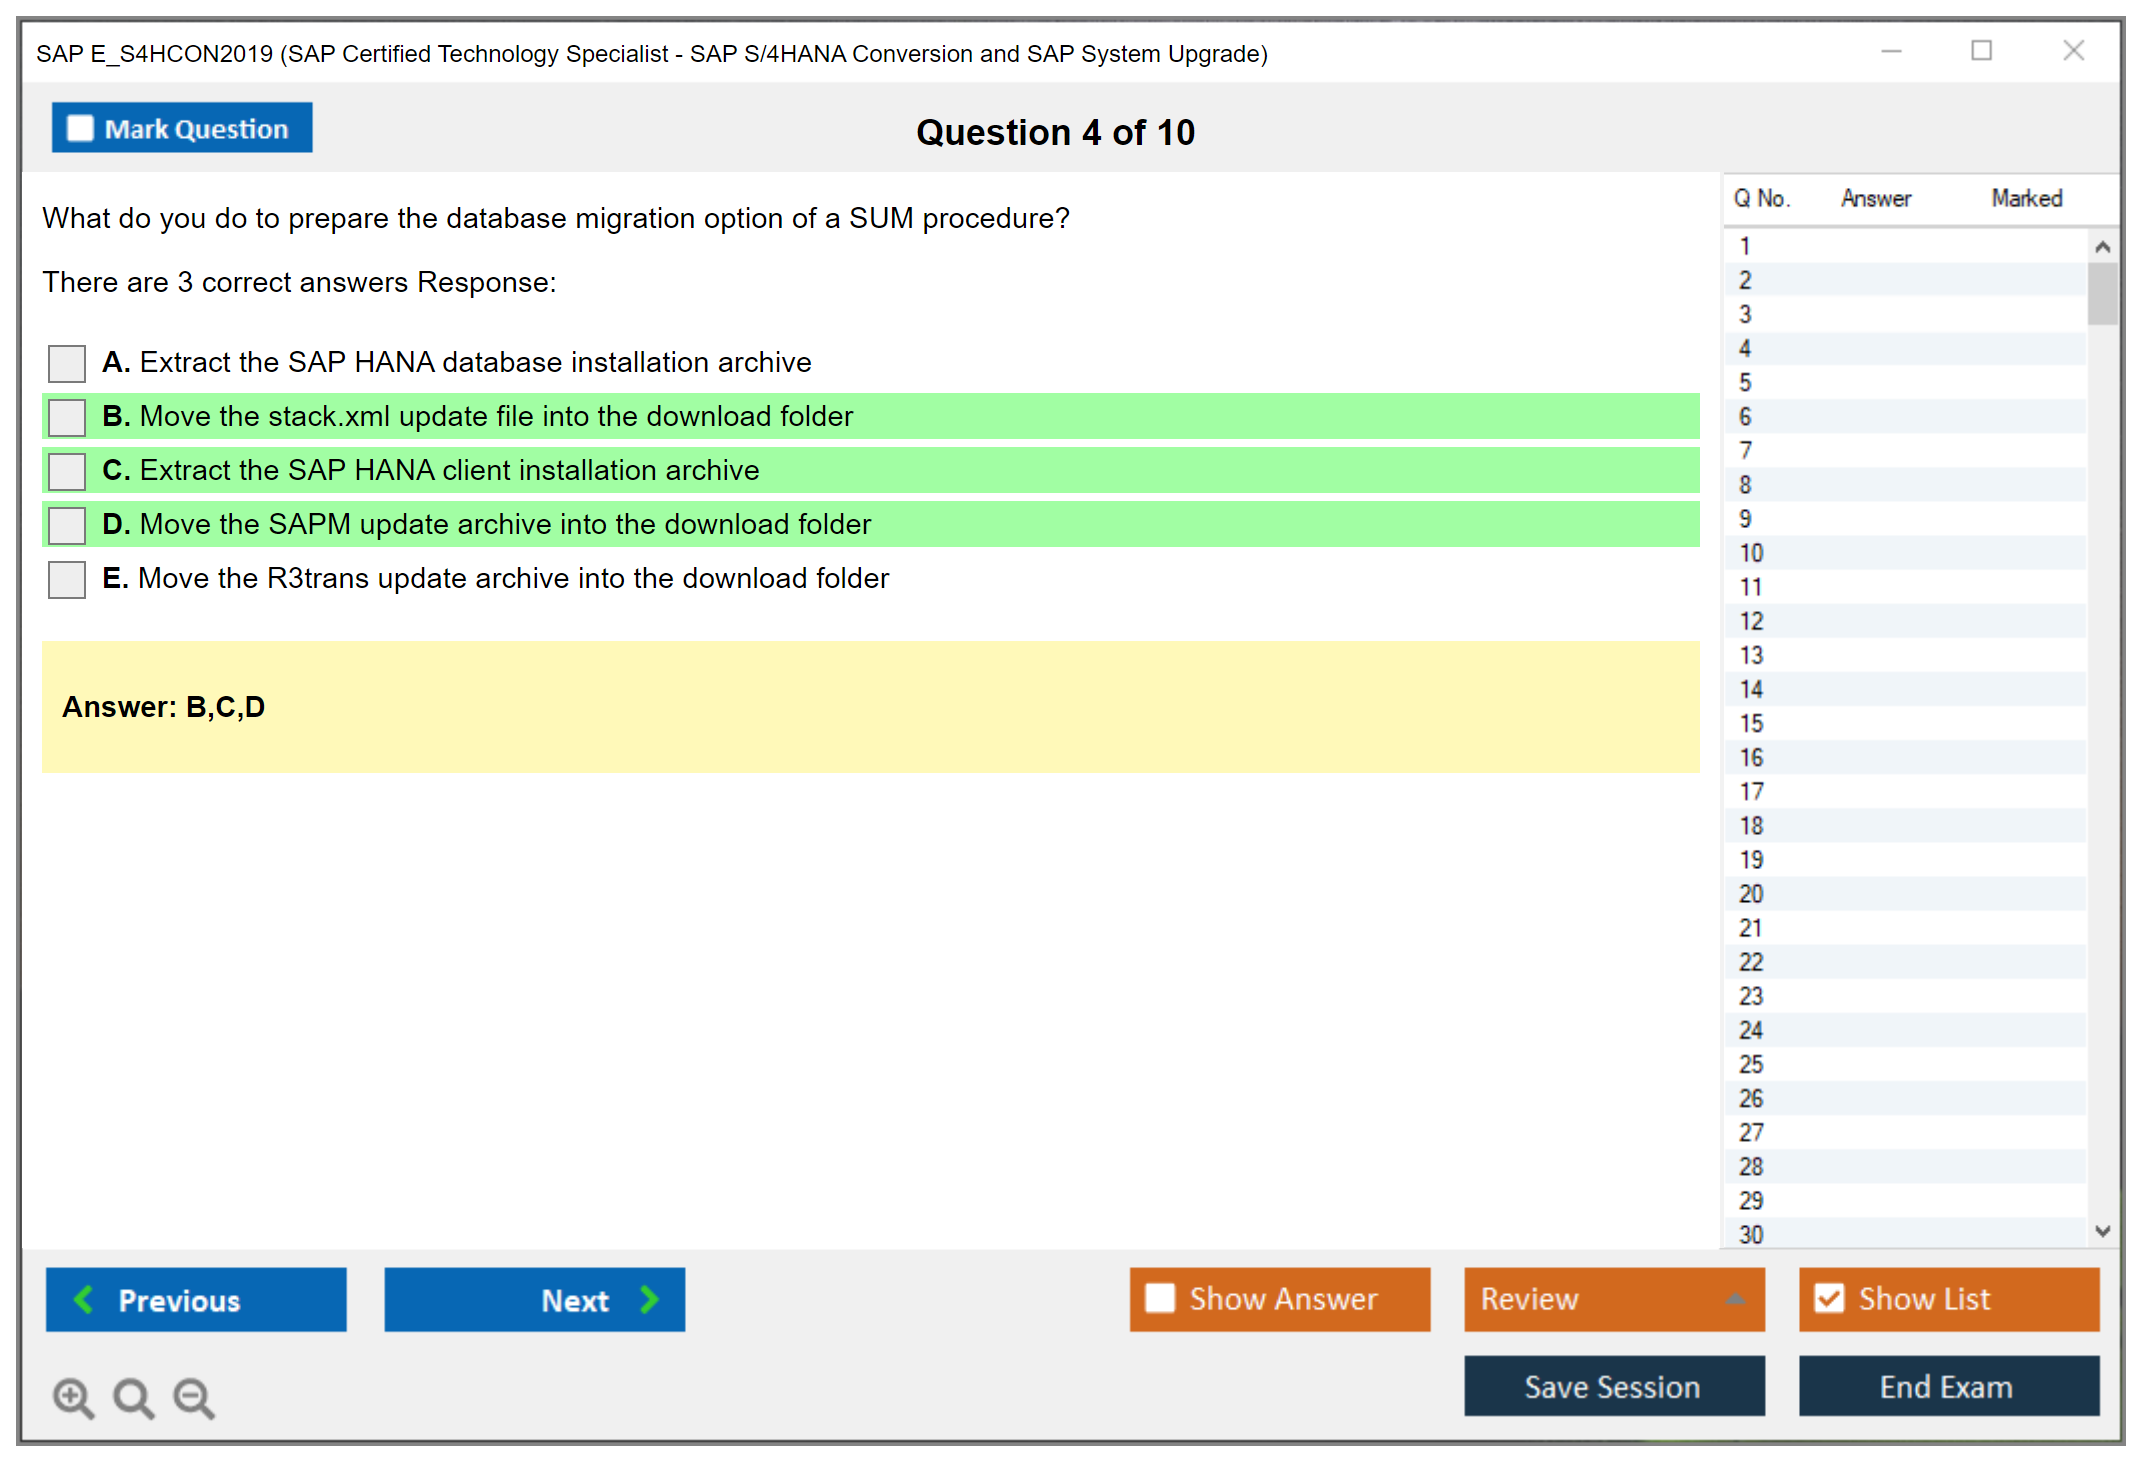The height and width of the screenshot is (1470, 2150).
Task: Check answer option A checkbox
Action: pyautogui.click(x=67, y=363)
